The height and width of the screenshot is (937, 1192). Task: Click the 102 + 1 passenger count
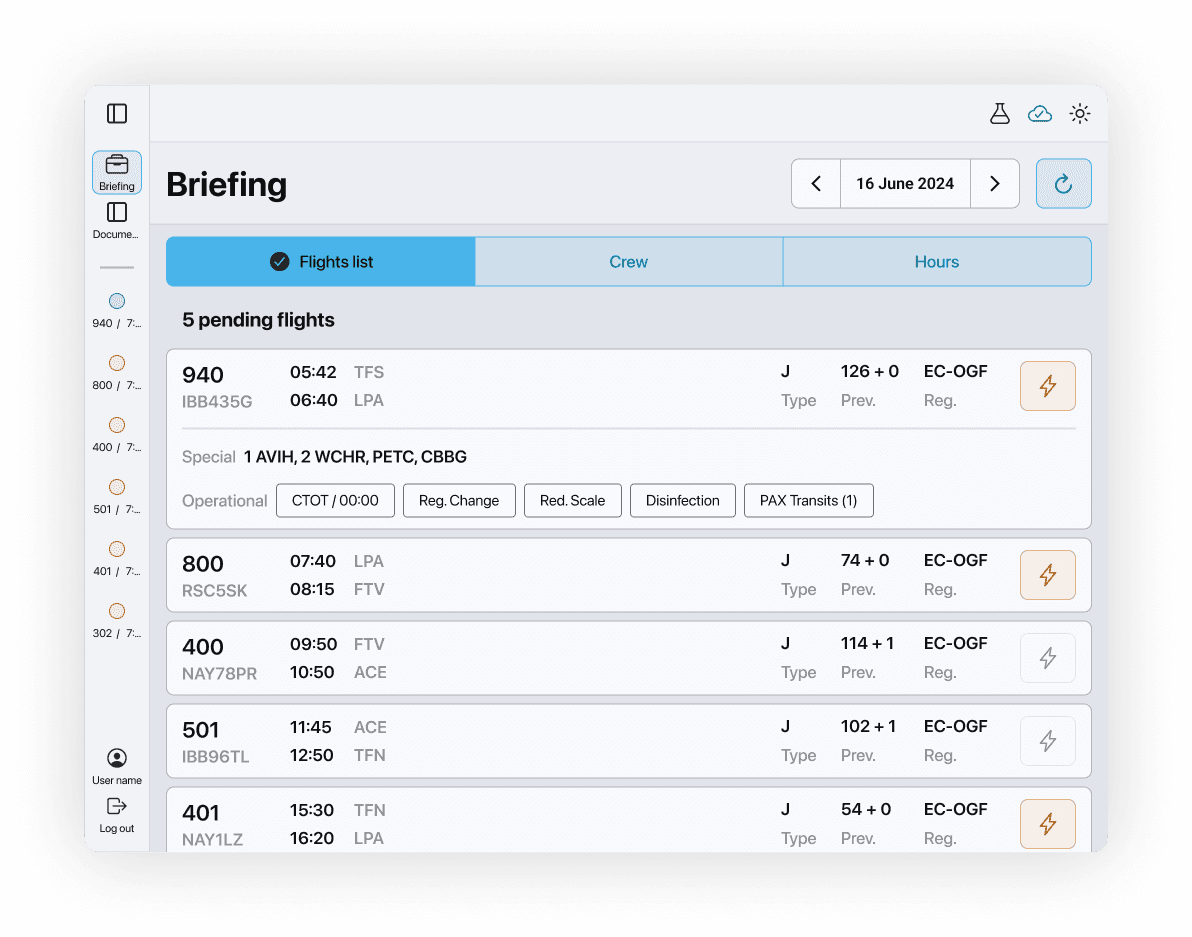tap(868, 726)
